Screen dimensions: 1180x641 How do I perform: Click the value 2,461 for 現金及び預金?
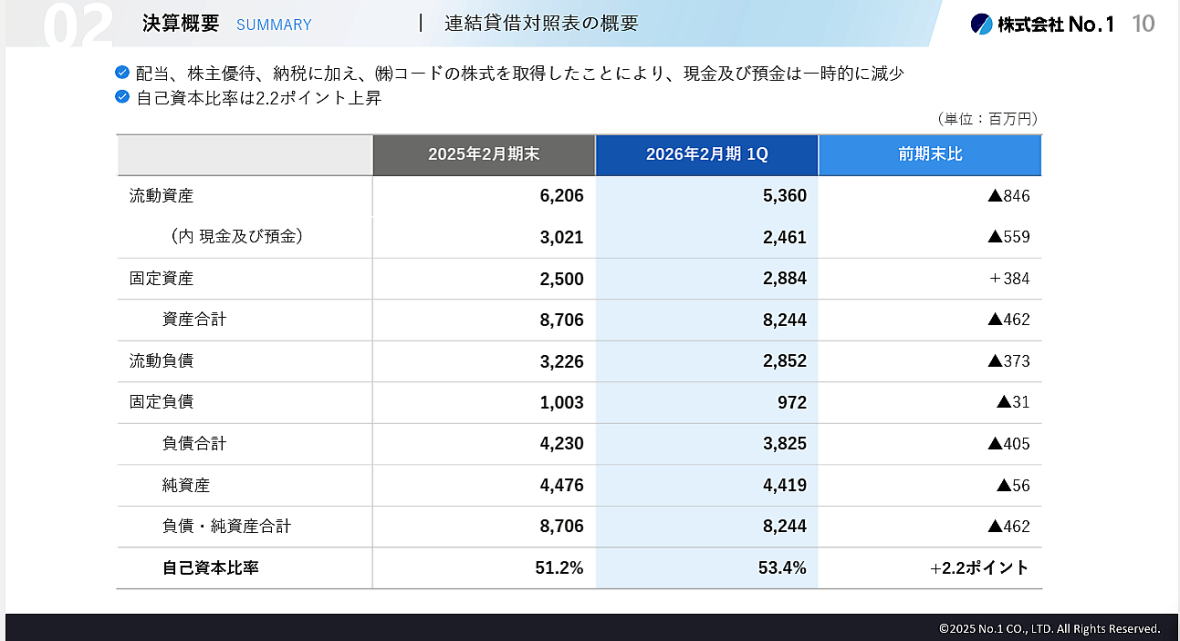784,237
